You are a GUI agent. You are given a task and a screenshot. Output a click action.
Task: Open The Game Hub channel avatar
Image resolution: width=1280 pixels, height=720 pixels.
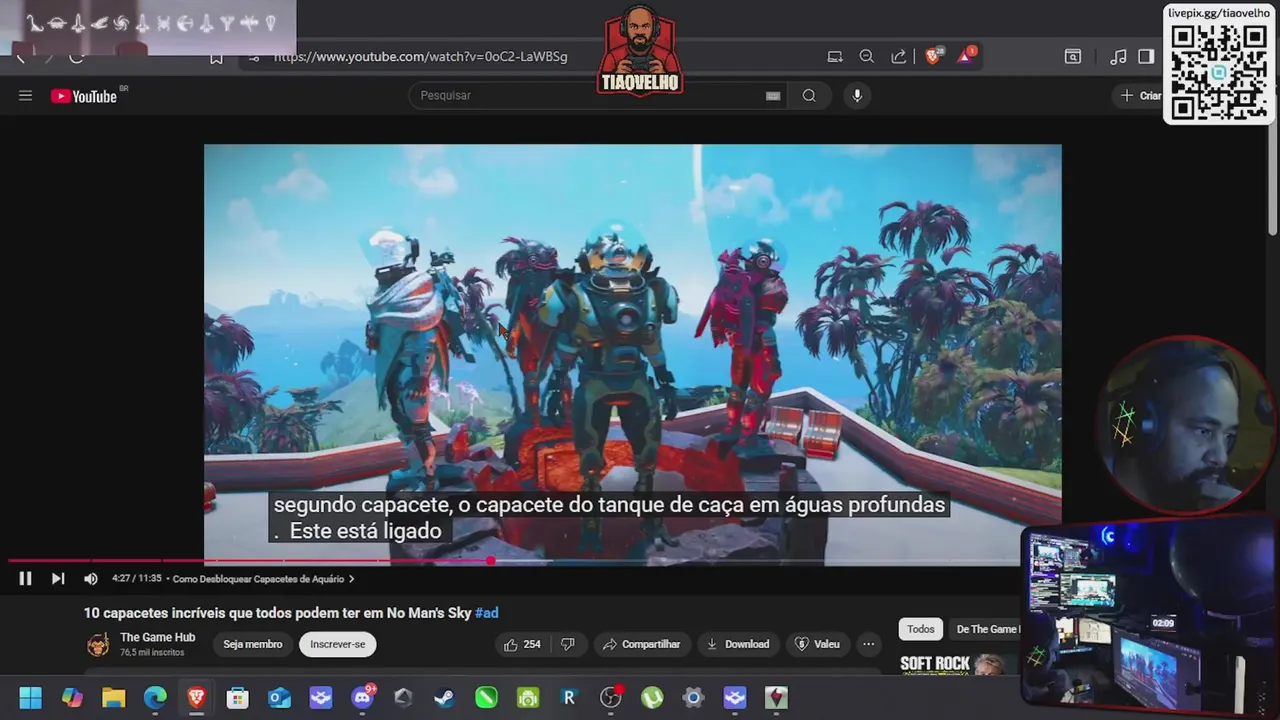(x=98, y=645)
